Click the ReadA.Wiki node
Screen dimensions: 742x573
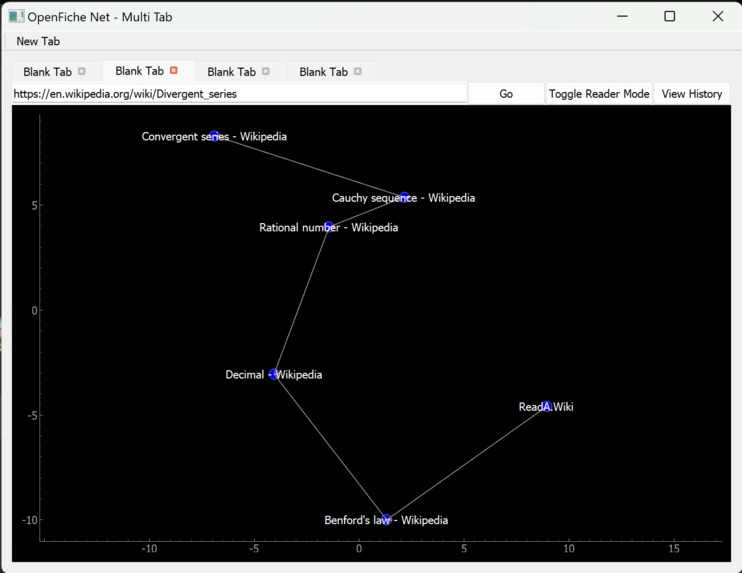pyautogui.click(x=547, y=406)
